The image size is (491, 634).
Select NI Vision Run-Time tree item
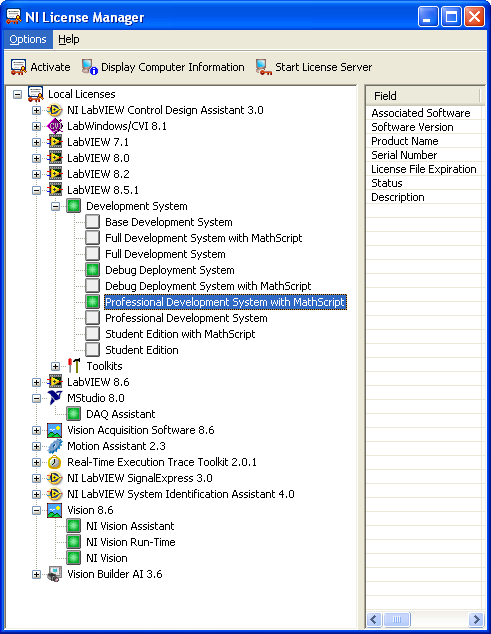coord(131,542)
